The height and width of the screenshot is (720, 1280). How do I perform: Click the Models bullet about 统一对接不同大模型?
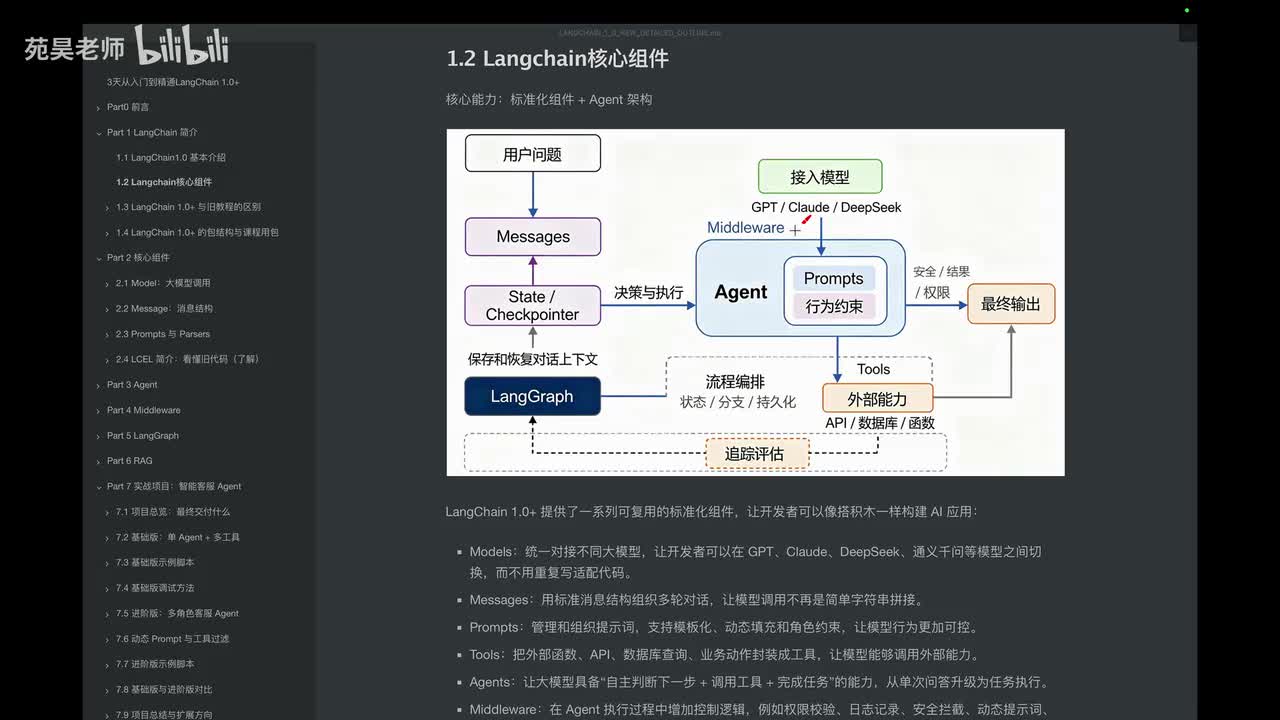[756, 562]
